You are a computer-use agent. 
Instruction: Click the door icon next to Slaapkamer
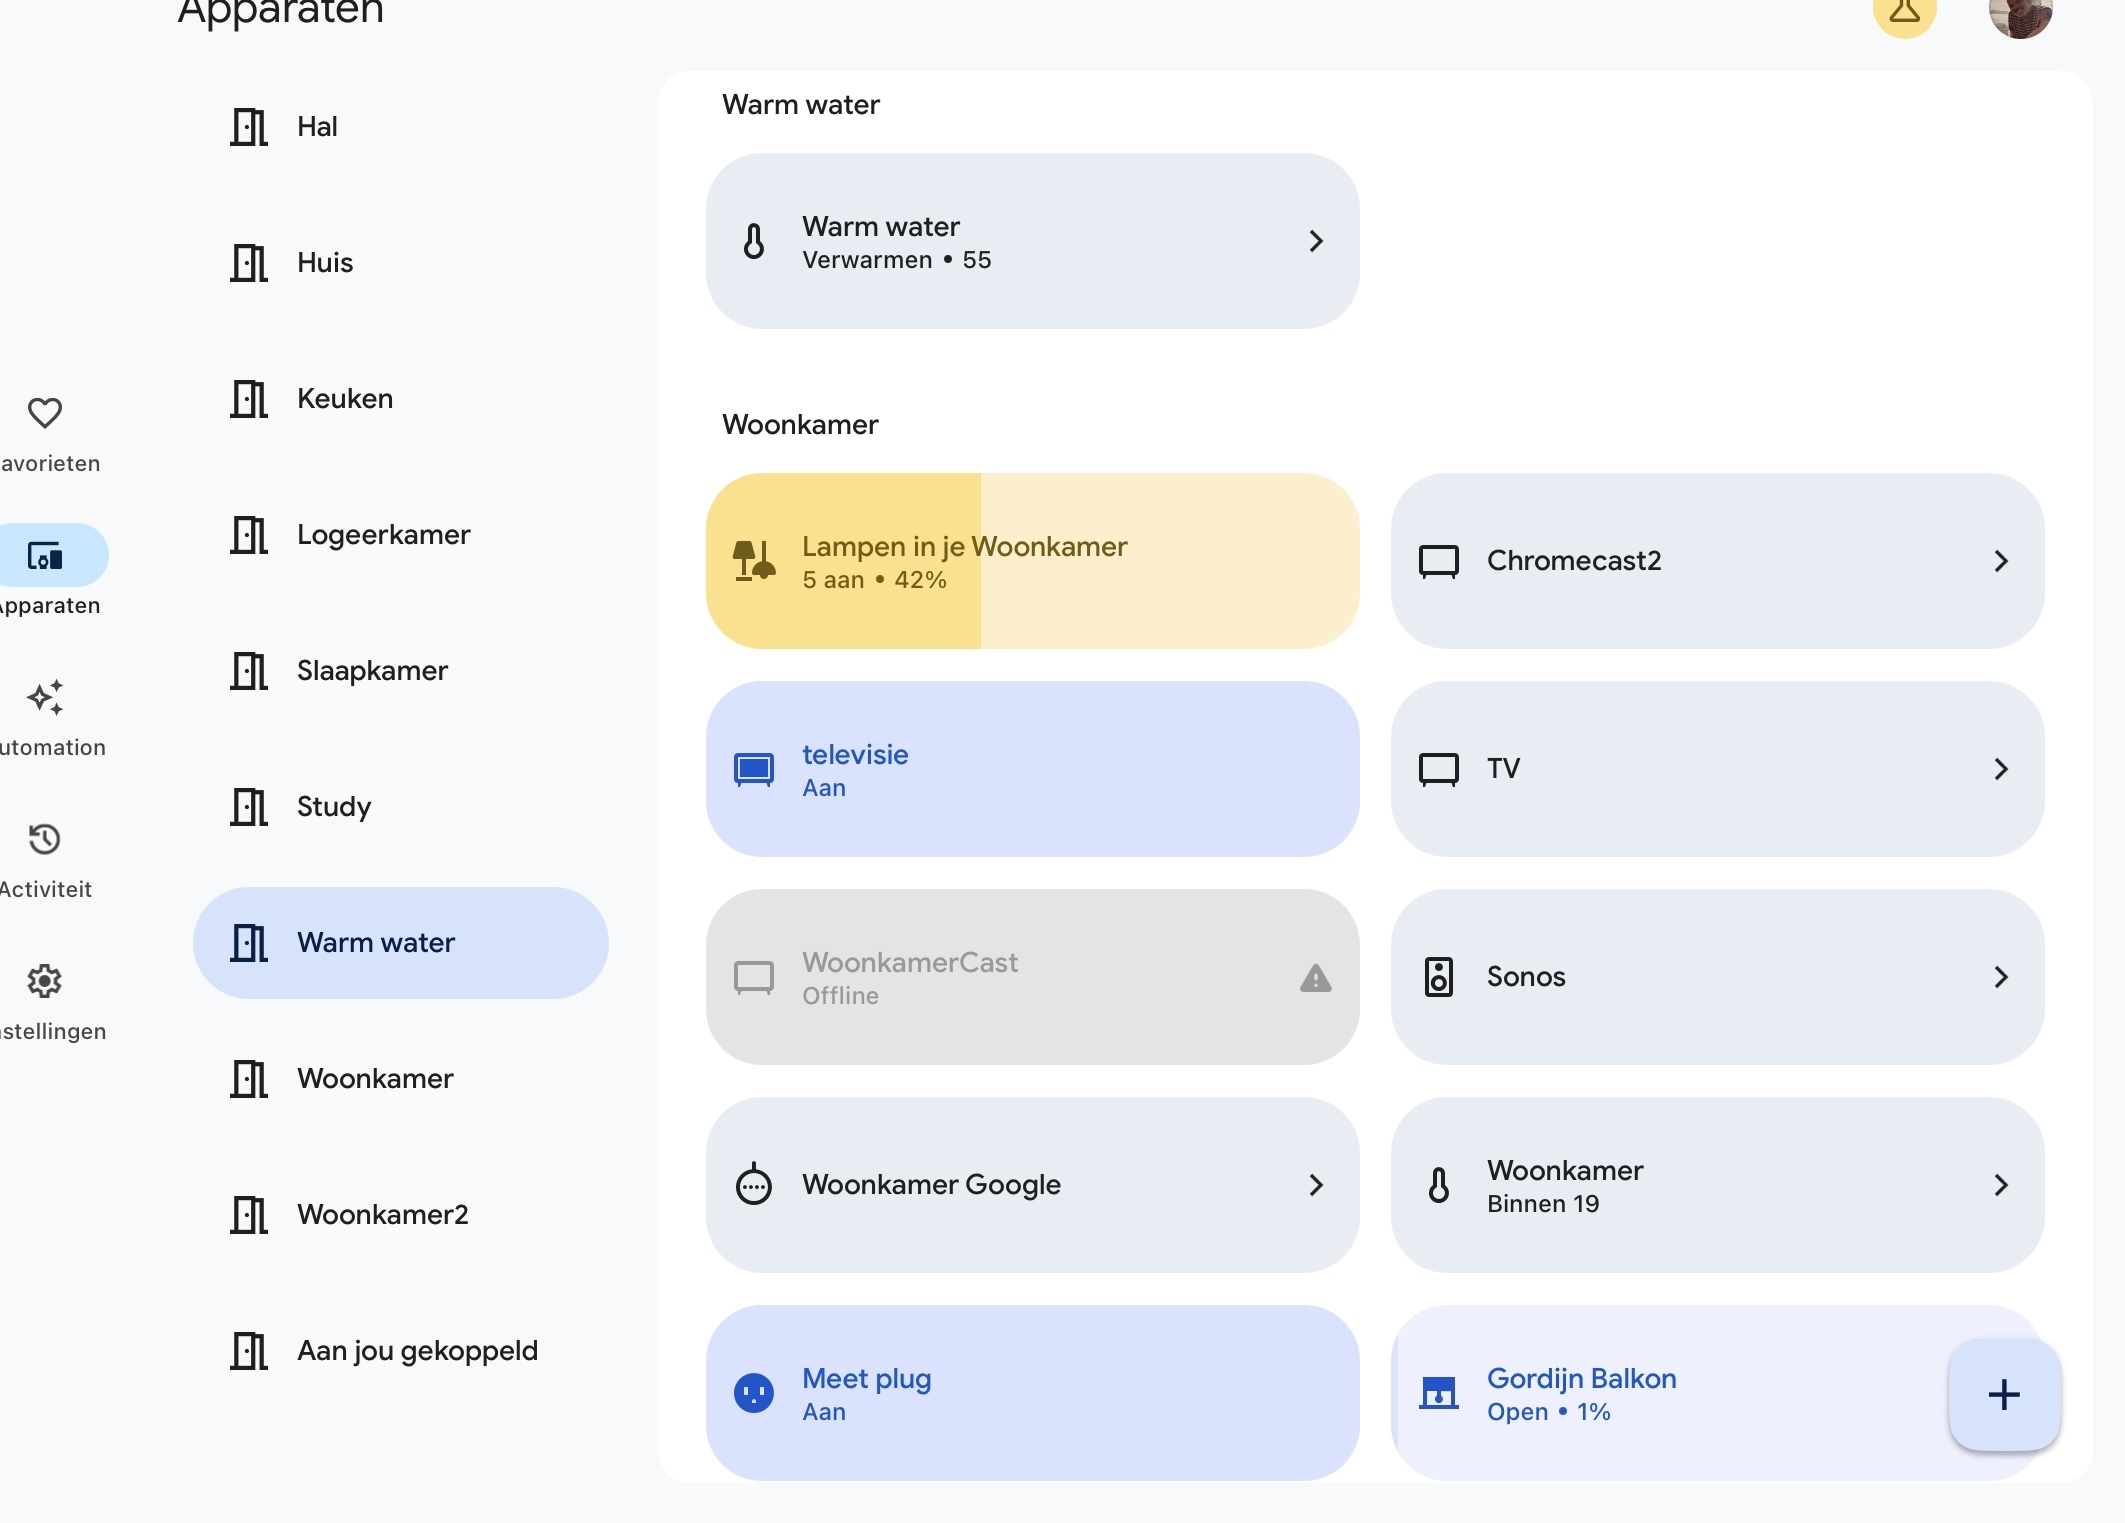[x=249, y=671]
